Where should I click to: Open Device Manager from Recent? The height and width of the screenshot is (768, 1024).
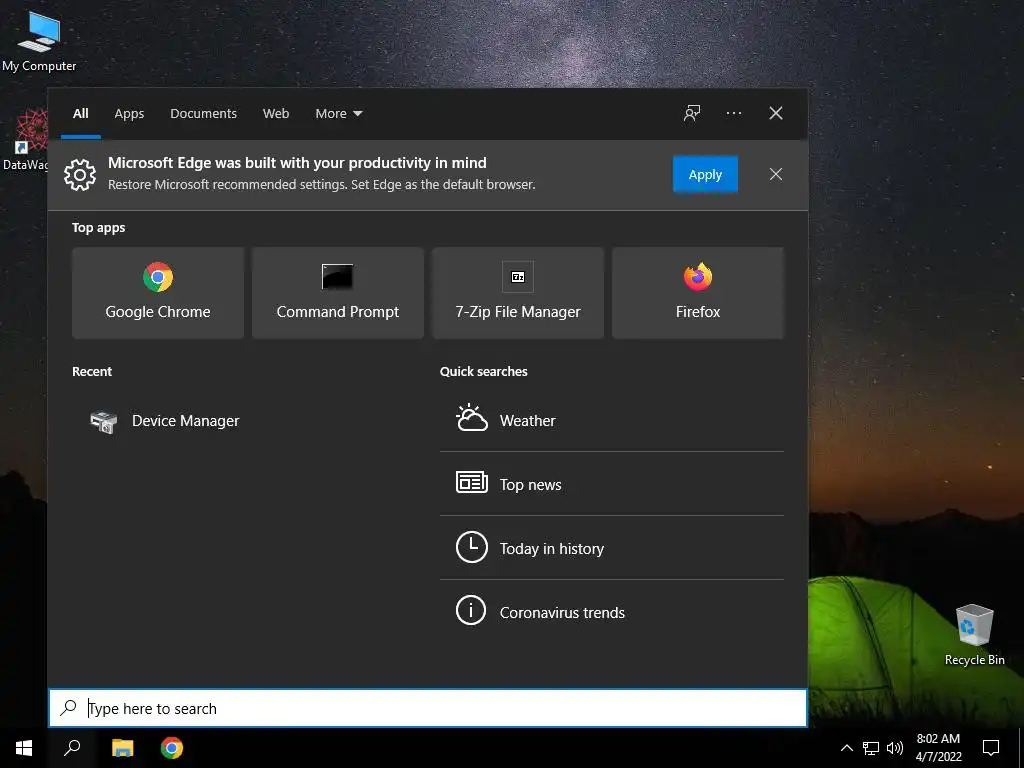coord(165,421)
